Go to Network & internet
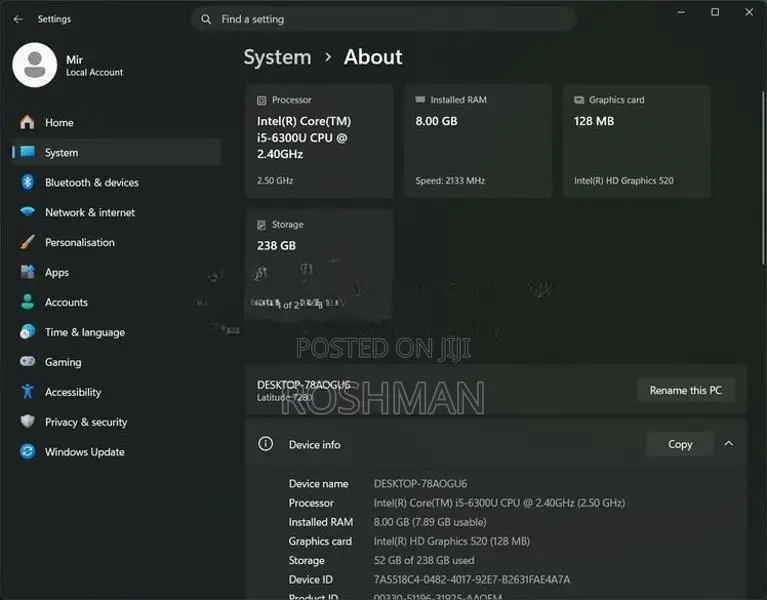This screenshot has width=767, height=600. point(116,212)
